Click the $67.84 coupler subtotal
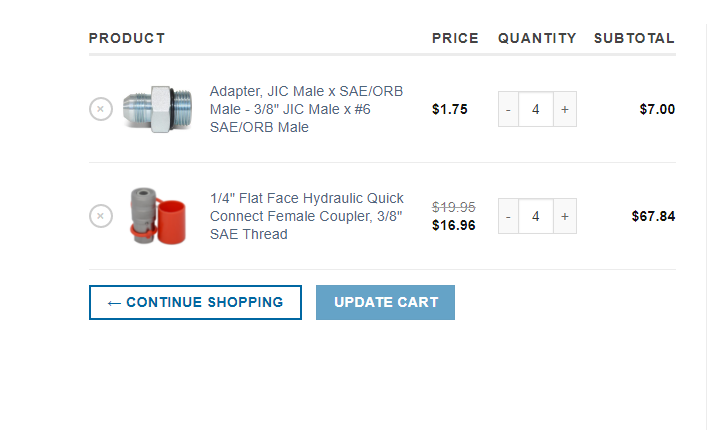The width and height of the screenshot is (721, 430). [x=653, y=216]
